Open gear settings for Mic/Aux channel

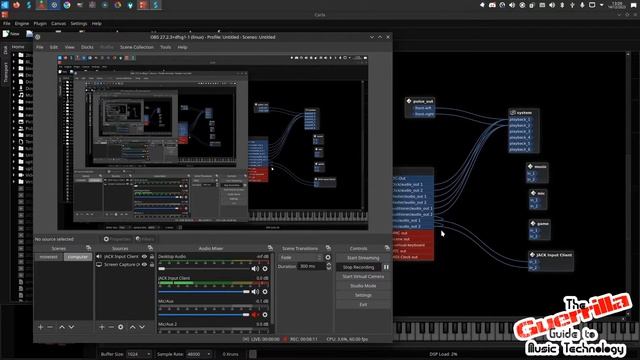click(x=265, y=315)
